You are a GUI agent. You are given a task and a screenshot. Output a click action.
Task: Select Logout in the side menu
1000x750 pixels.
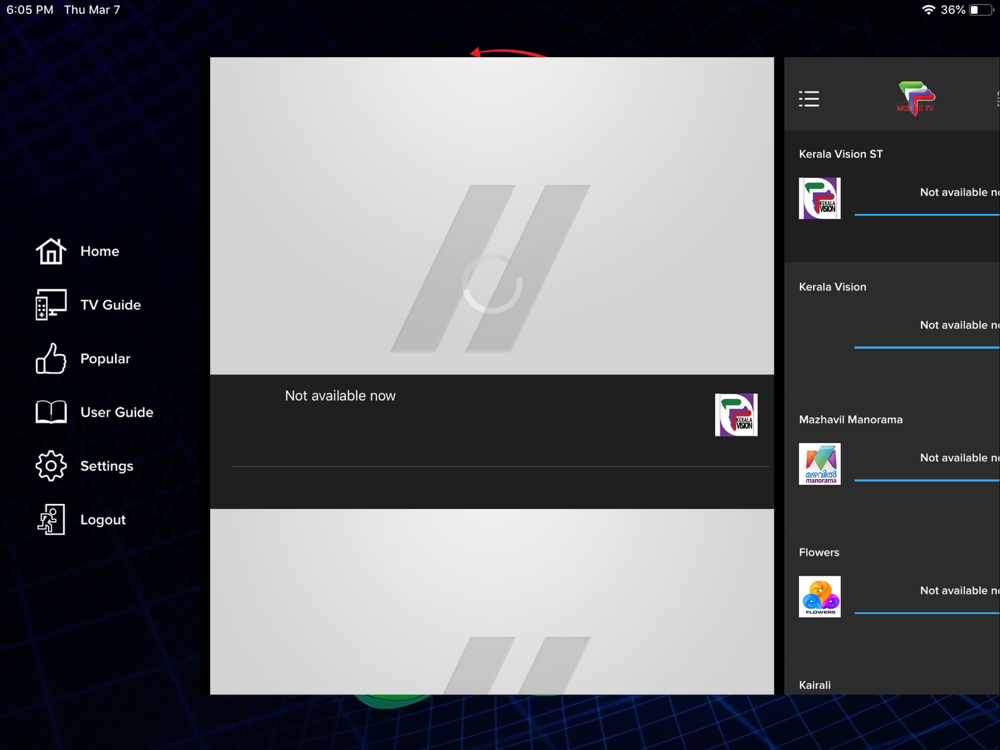click(x=80, y=520)
